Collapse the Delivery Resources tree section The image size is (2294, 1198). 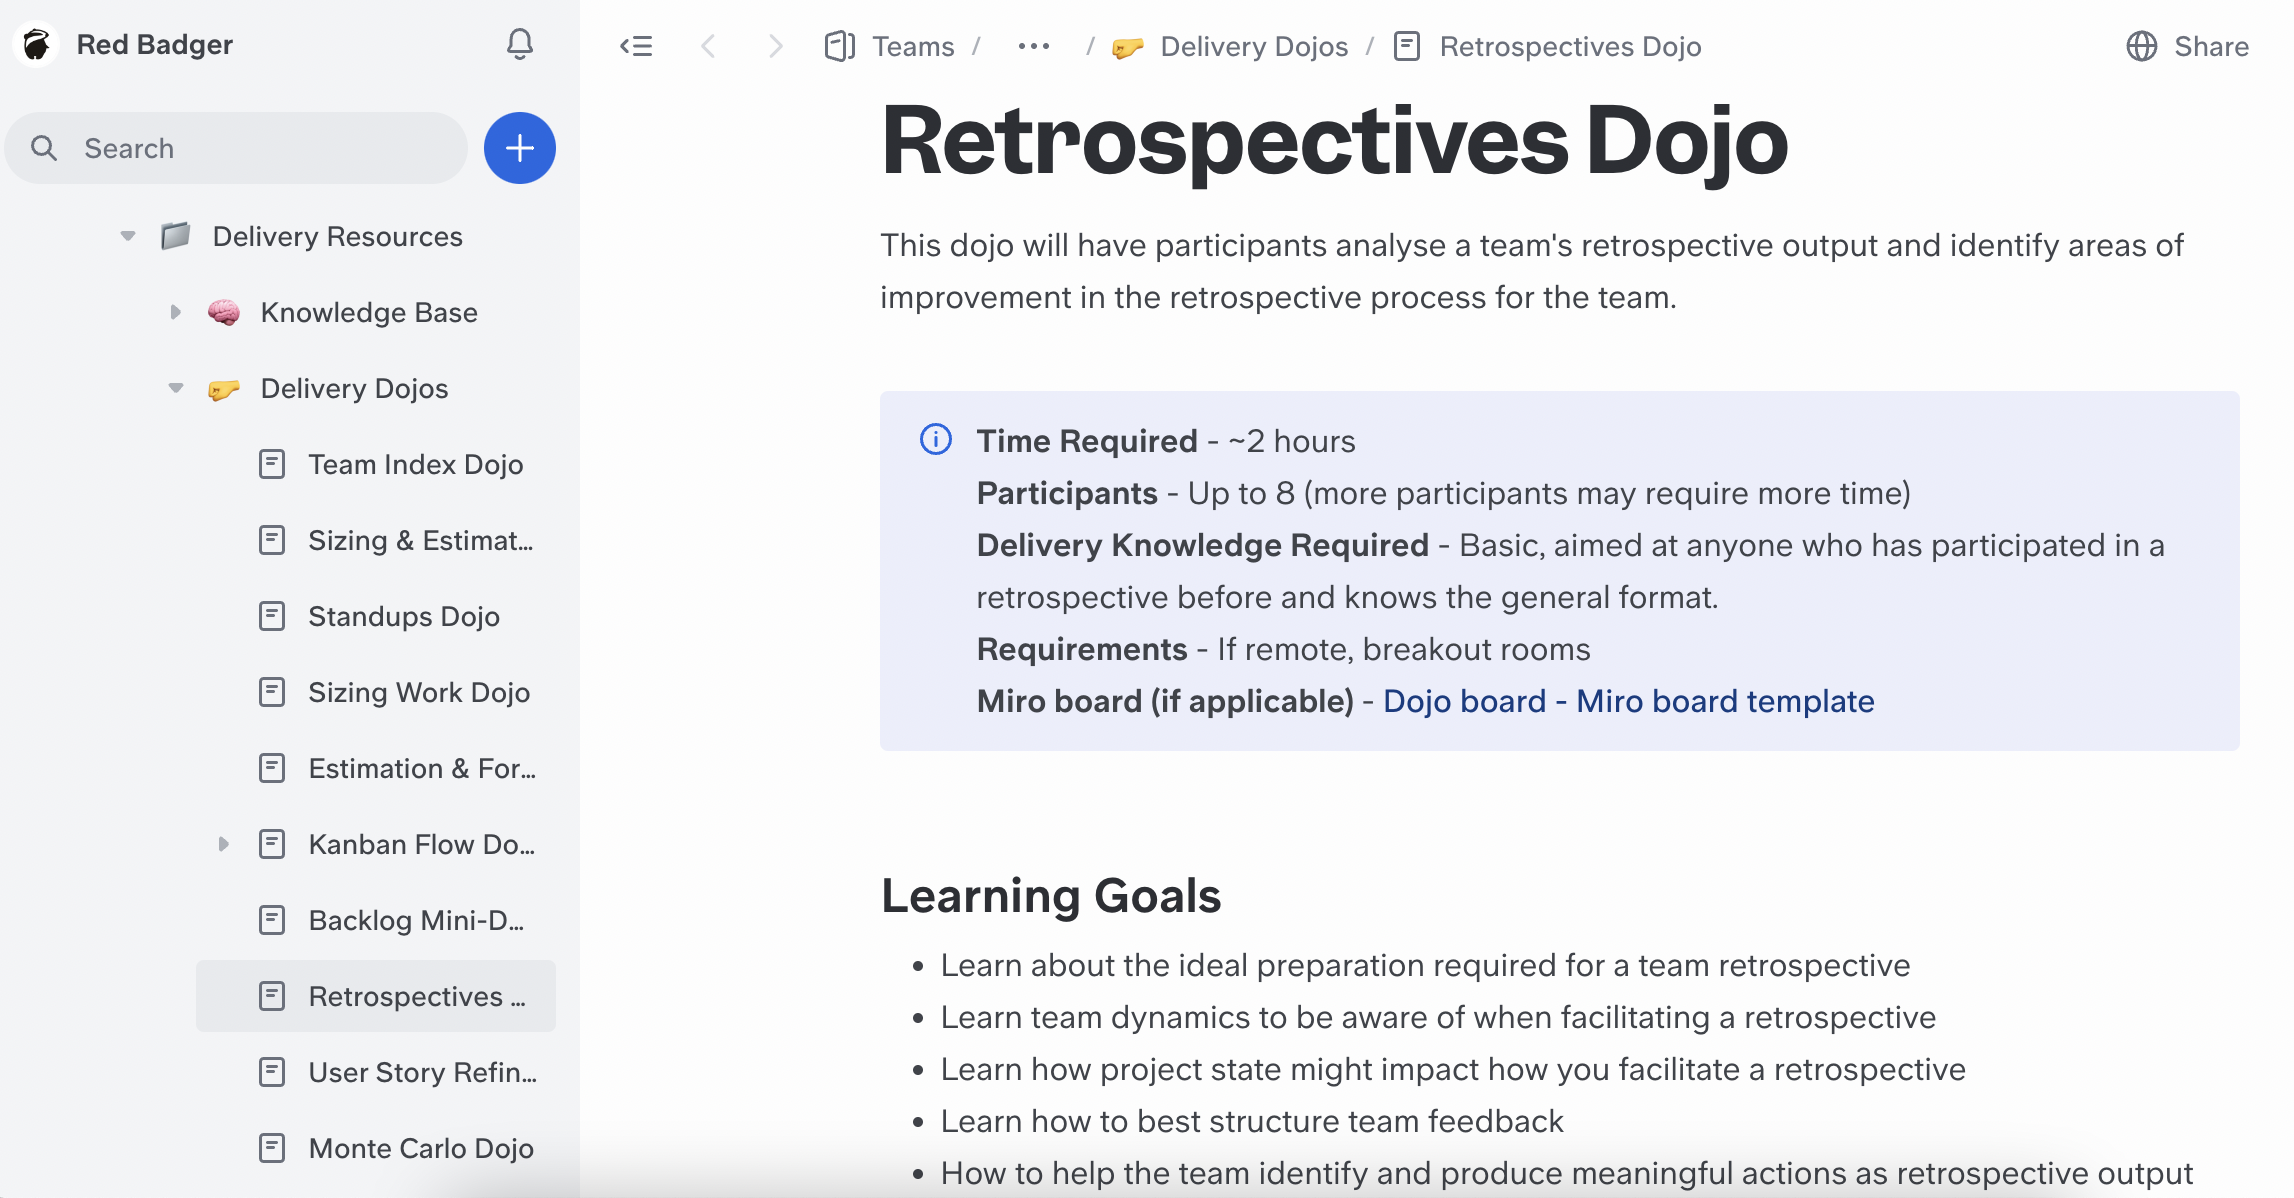[x=128, y=236]
